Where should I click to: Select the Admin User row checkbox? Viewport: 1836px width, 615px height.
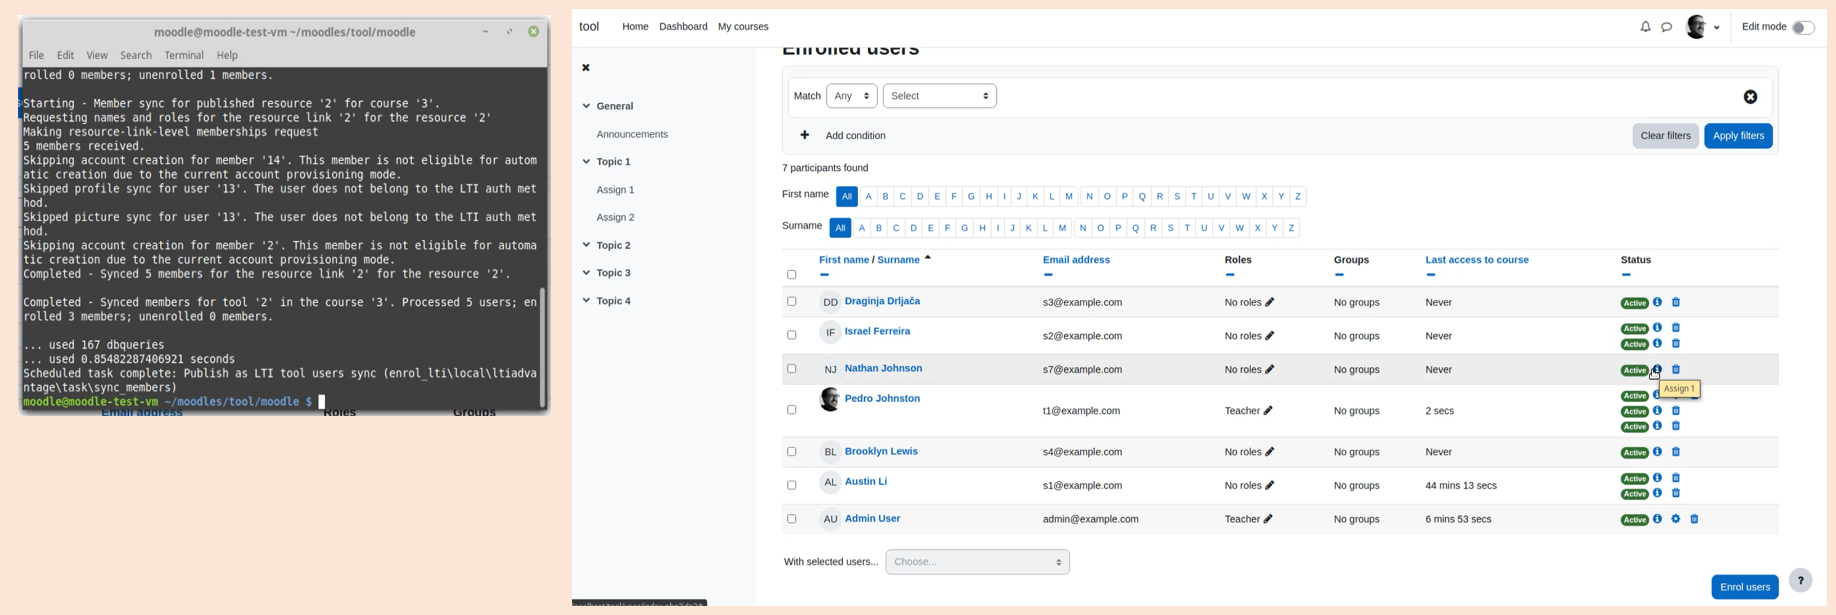click(x=791, y=518)
